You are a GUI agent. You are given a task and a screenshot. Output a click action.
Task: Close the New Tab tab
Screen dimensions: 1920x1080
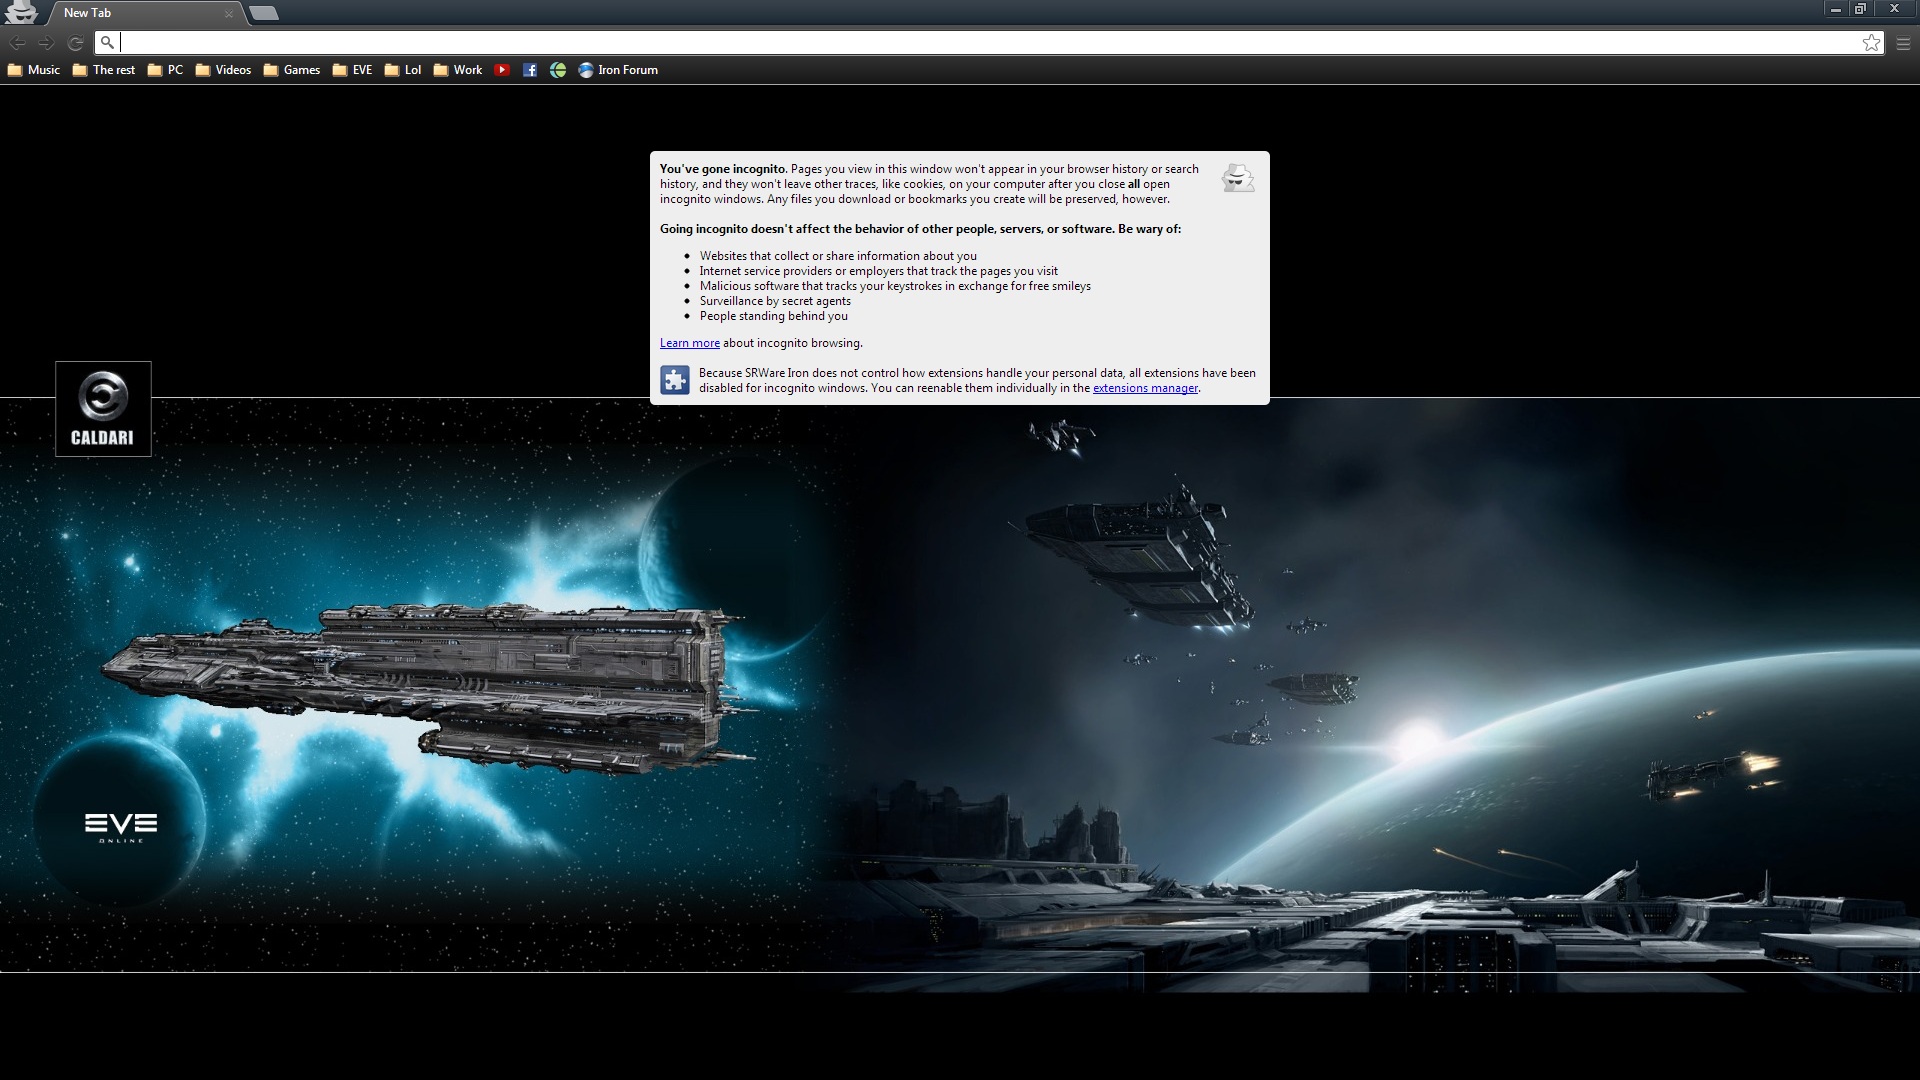click(229, 14)
